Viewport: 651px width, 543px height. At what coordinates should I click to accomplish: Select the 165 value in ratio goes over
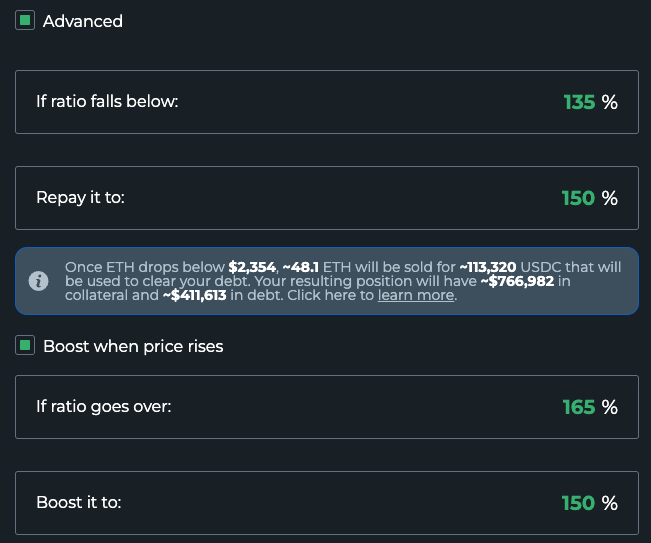579,407
